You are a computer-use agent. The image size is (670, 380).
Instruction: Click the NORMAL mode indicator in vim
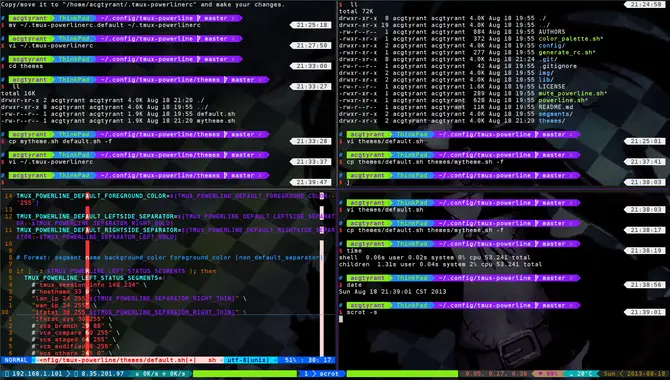[x=16, y=360]
